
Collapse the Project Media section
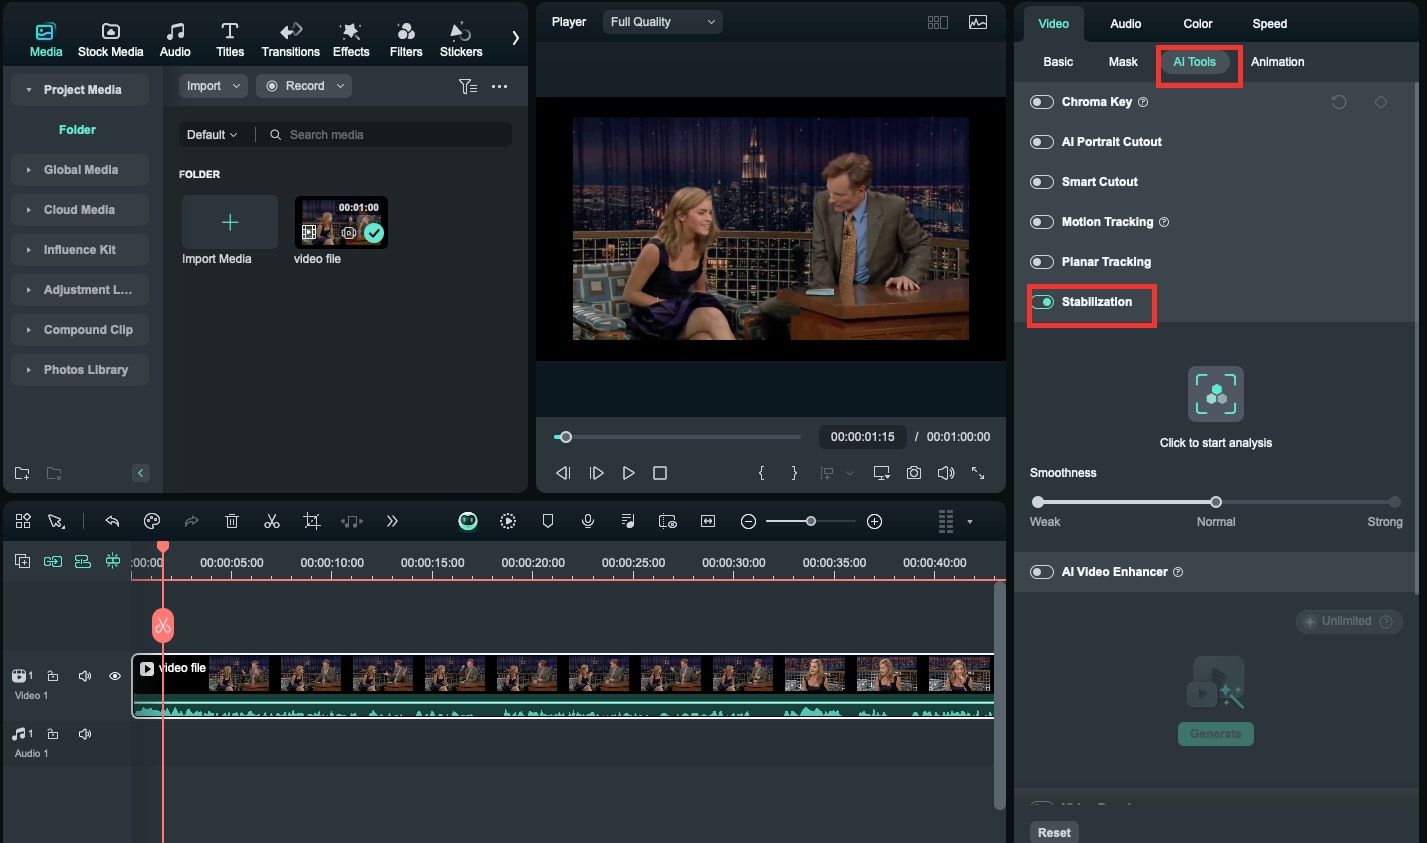click(x=80, y=90)
